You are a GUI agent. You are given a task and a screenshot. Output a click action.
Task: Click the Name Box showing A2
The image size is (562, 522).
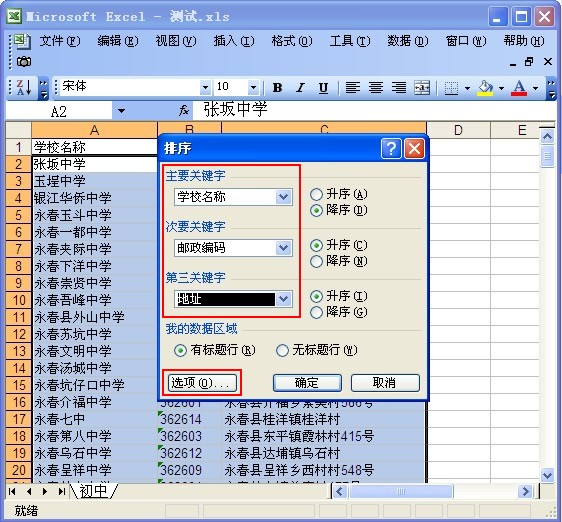tap(59, 111)
